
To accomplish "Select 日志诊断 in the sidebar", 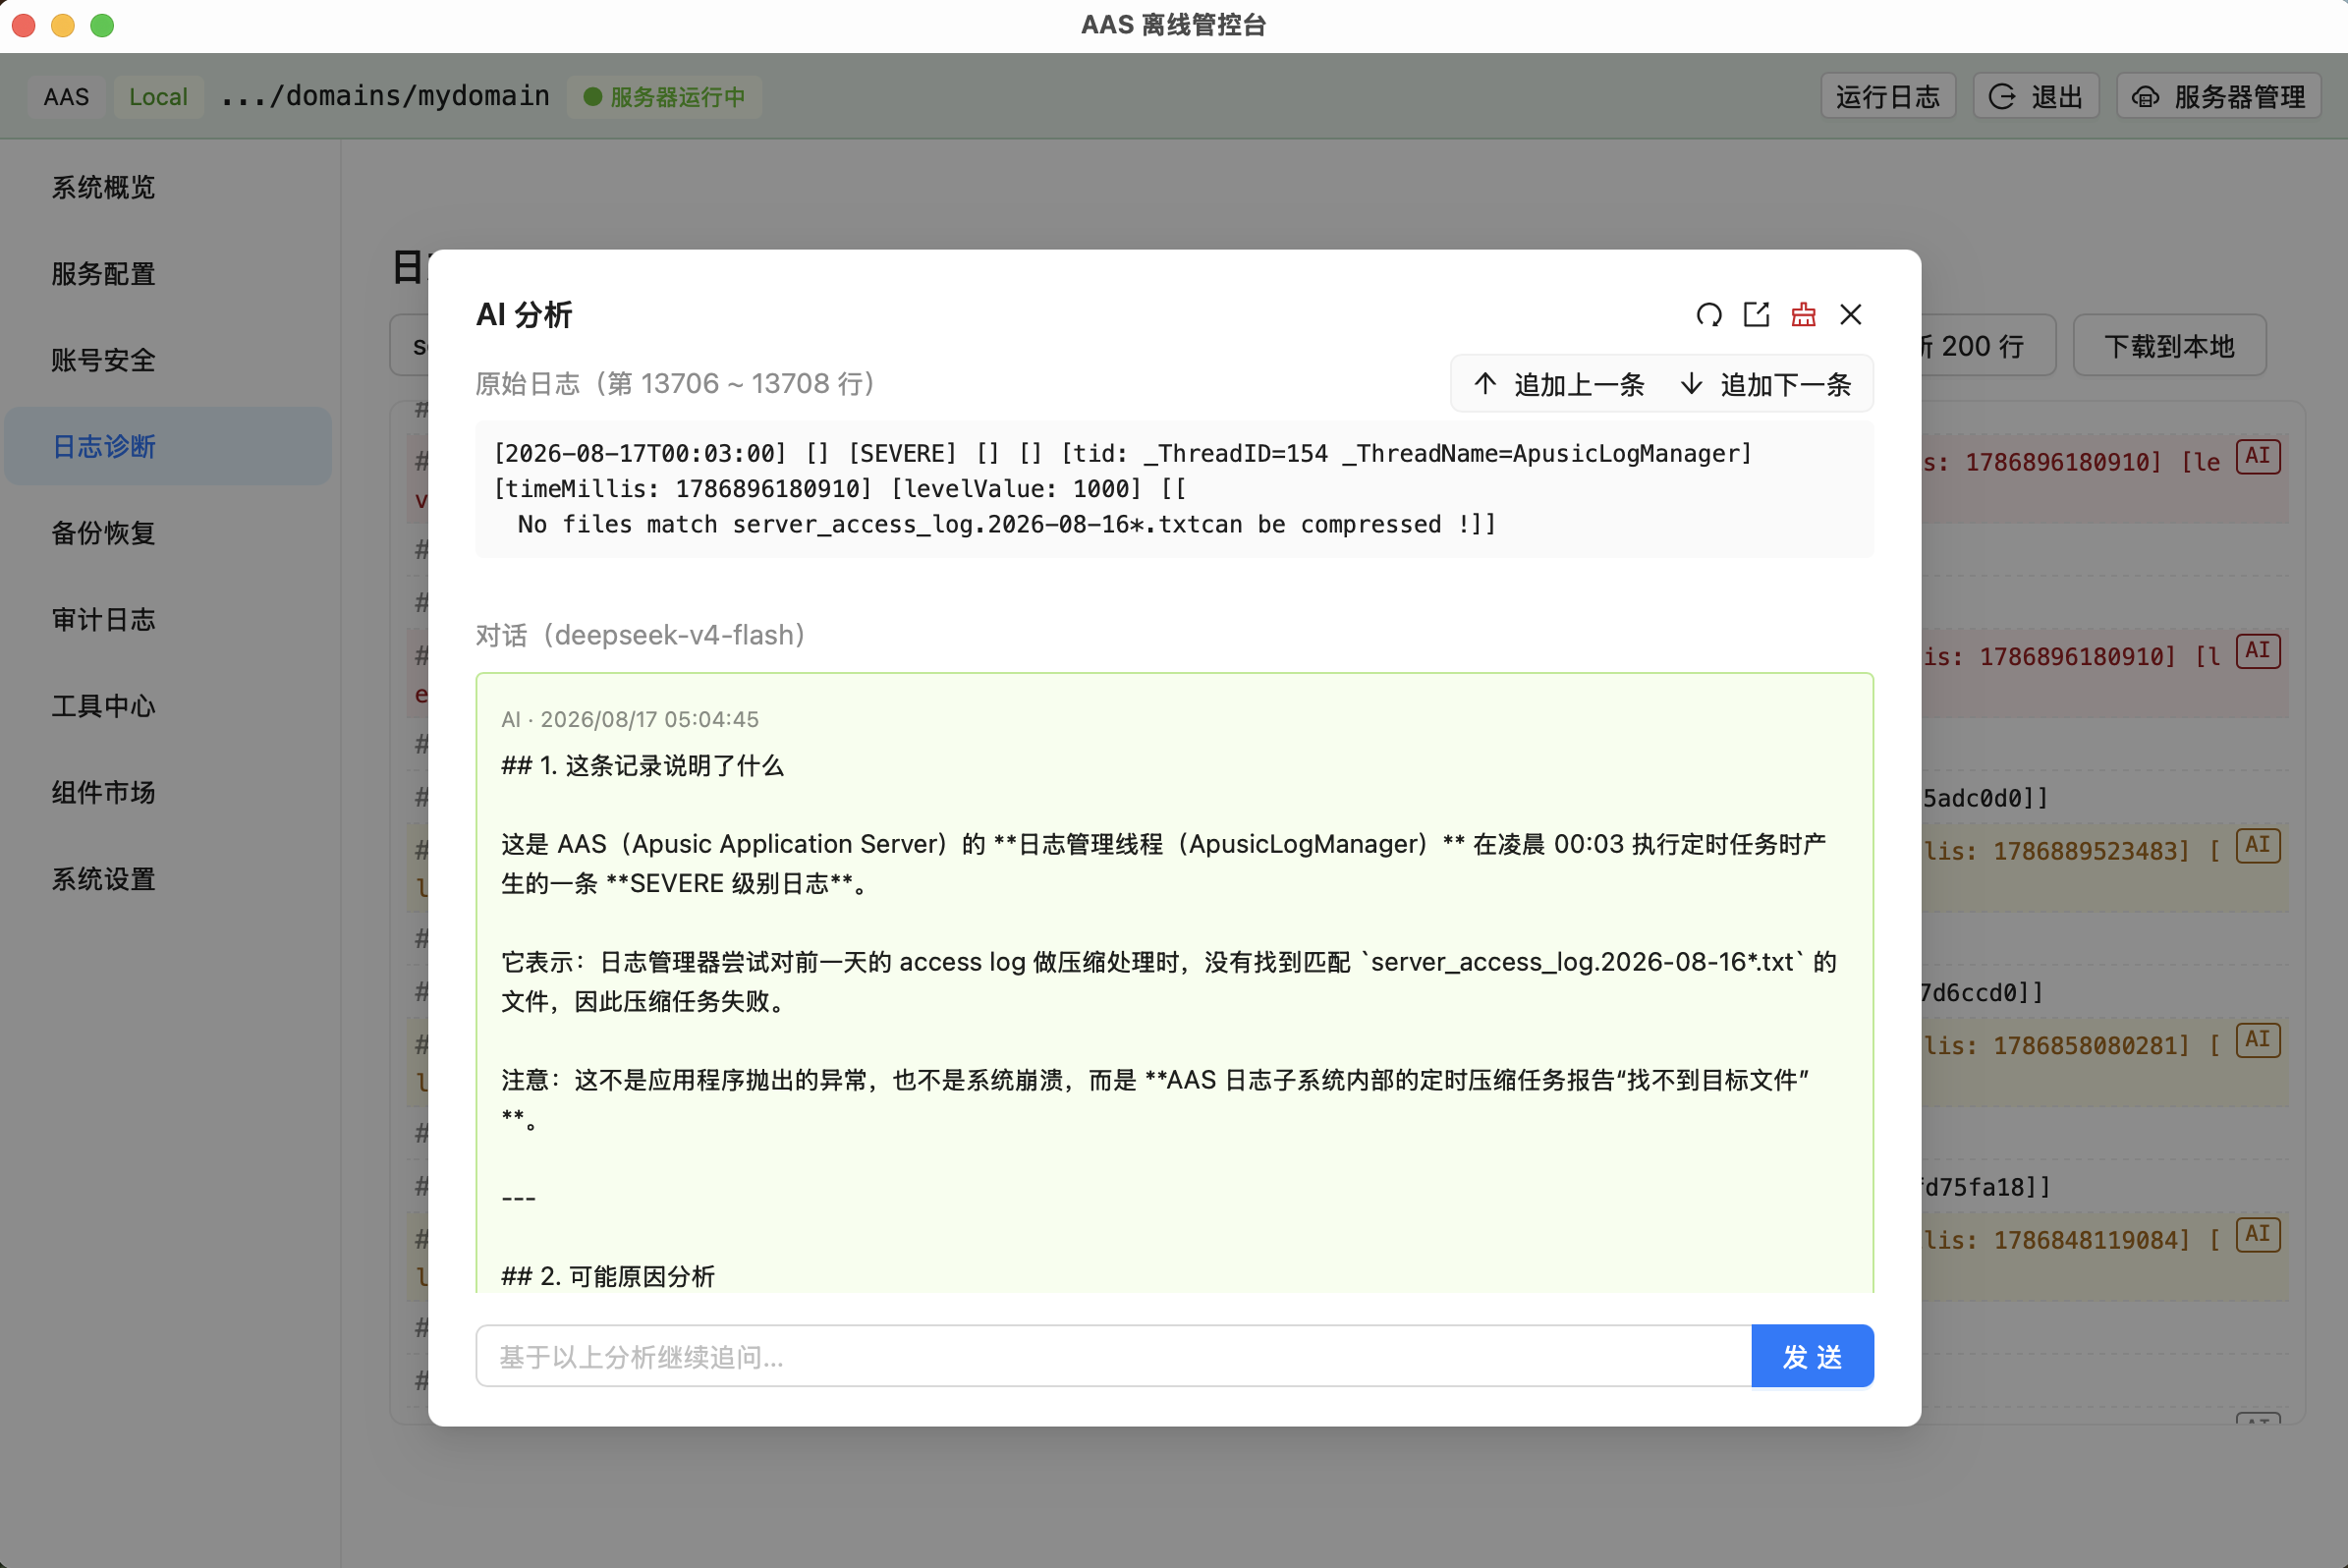I will pos(168,446).
